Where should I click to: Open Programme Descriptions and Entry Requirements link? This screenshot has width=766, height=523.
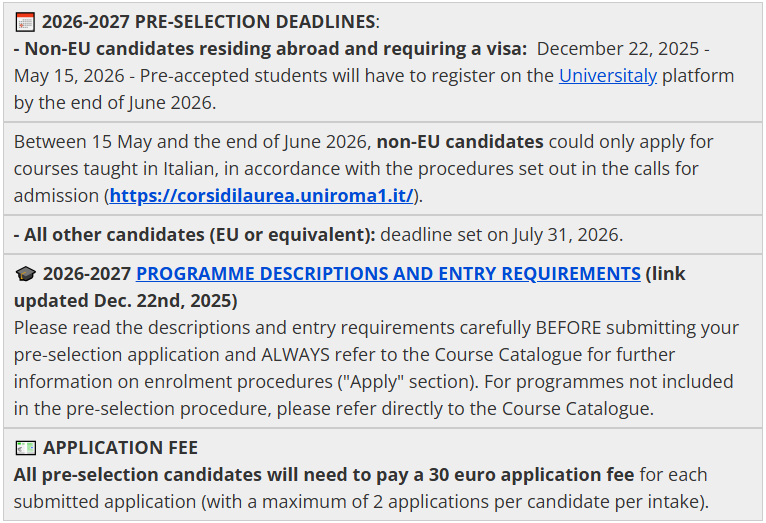388,274
